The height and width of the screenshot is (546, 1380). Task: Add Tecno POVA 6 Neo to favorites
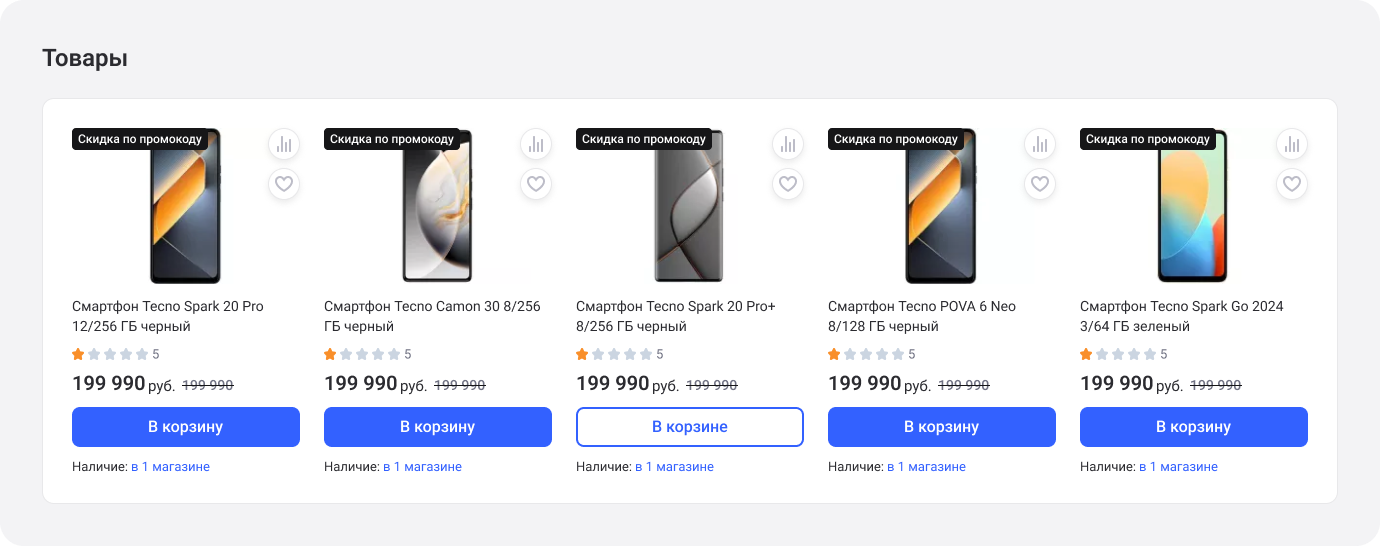(x=1040, y=184)
